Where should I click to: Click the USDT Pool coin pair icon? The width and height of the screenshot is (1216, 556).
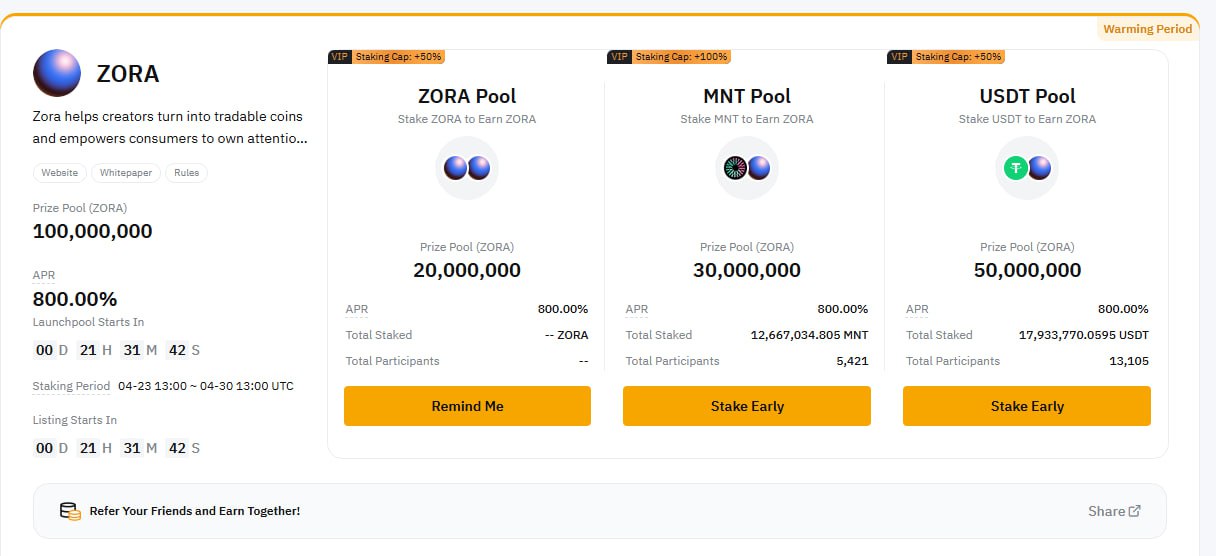(x=1027, y=168)
